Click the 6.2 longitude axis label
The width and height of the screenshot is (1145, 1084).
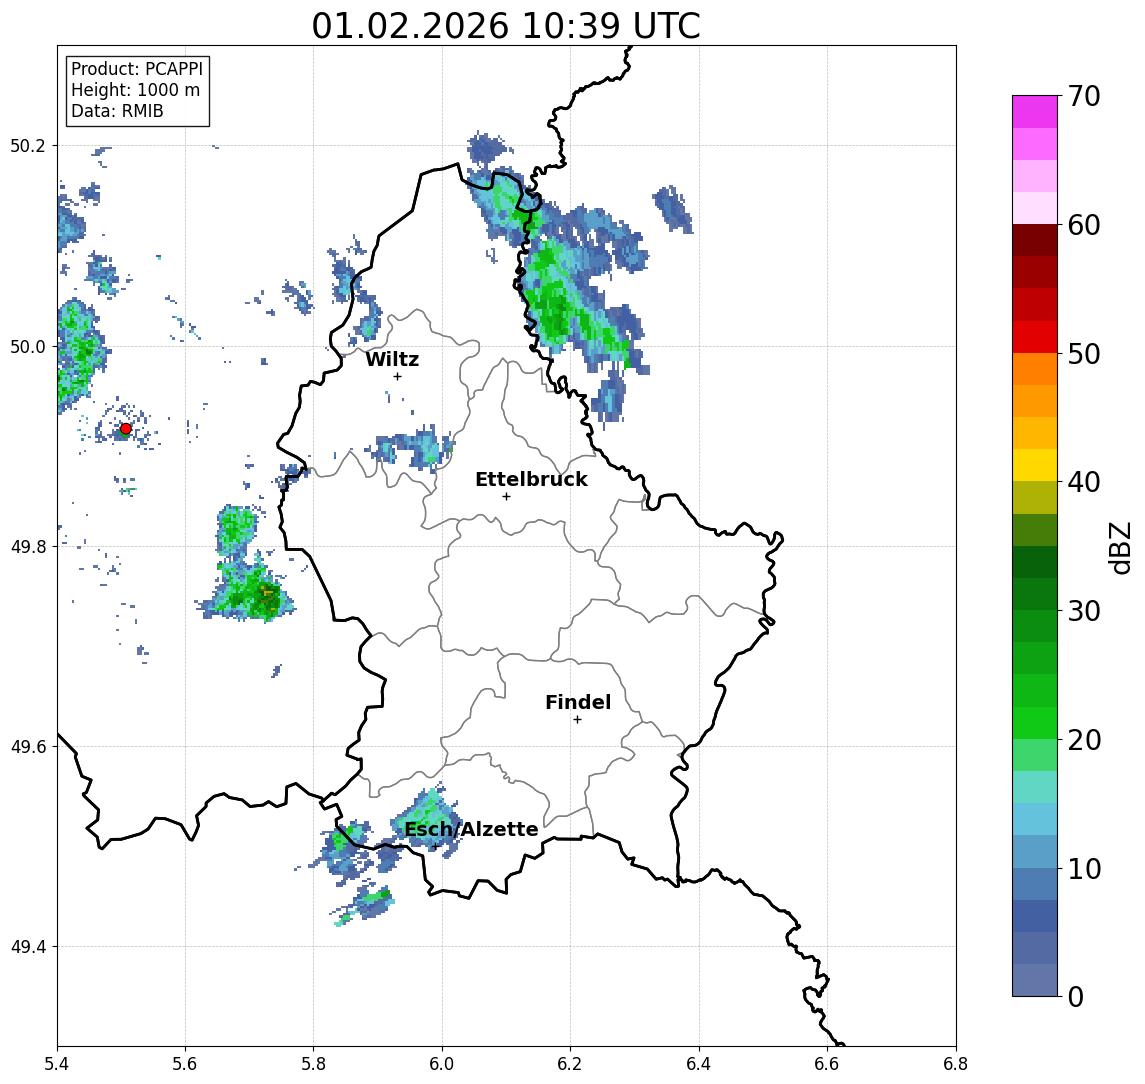pyautogui.click(x=570, y=1064)
